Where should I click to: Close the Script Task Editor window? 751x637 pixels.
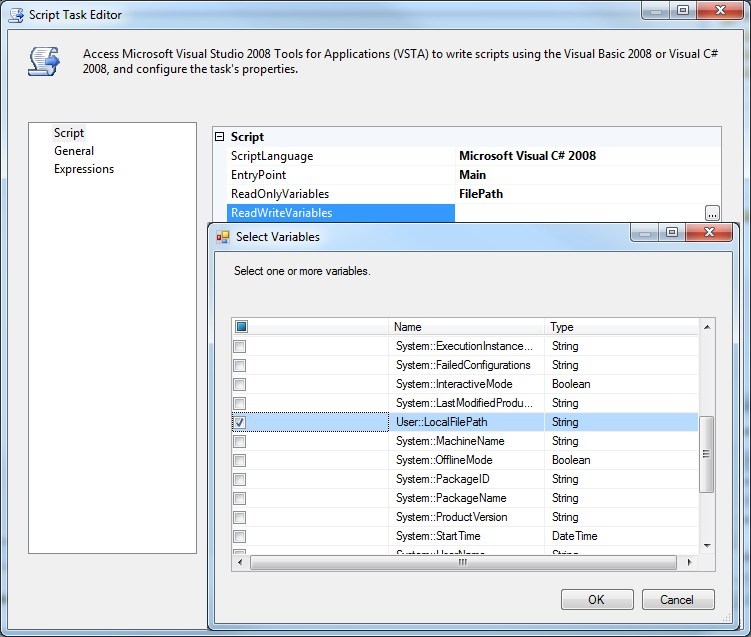(x=720, y=10)
